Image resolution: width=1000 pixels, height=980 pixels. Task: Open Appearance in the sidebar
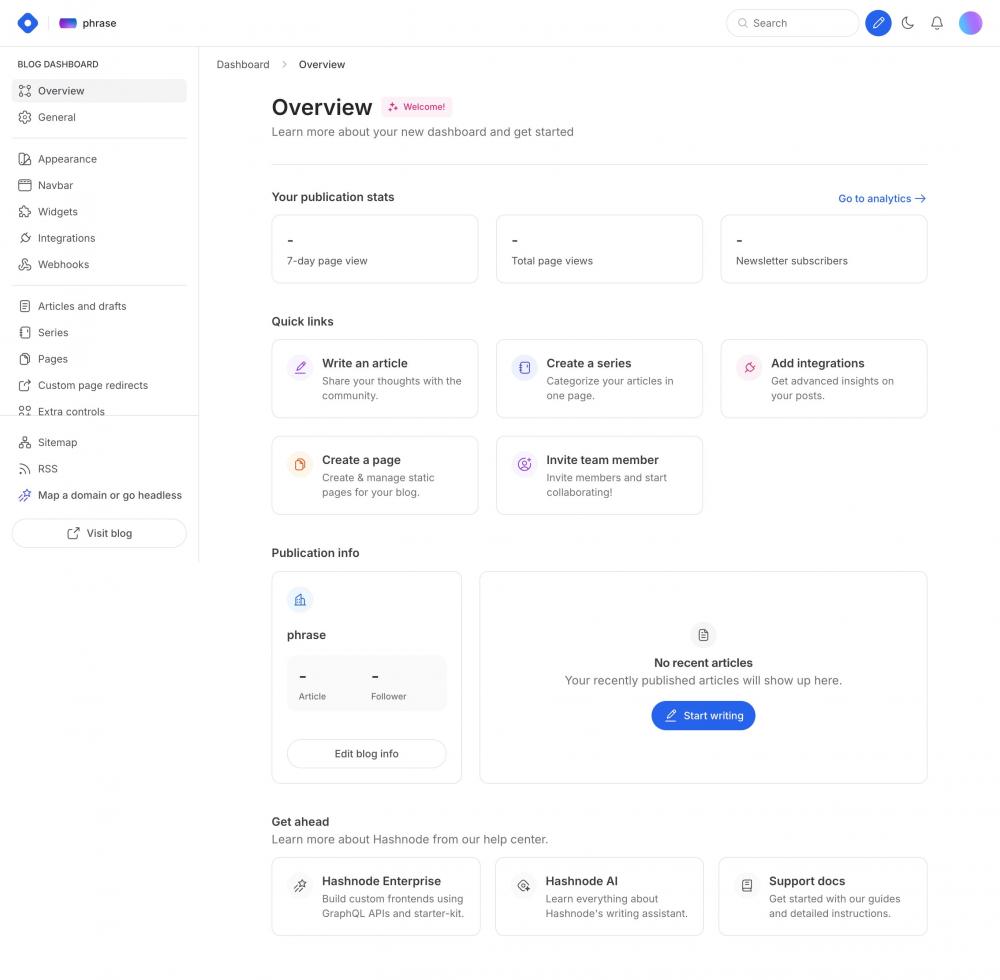(x=67, y=159)
